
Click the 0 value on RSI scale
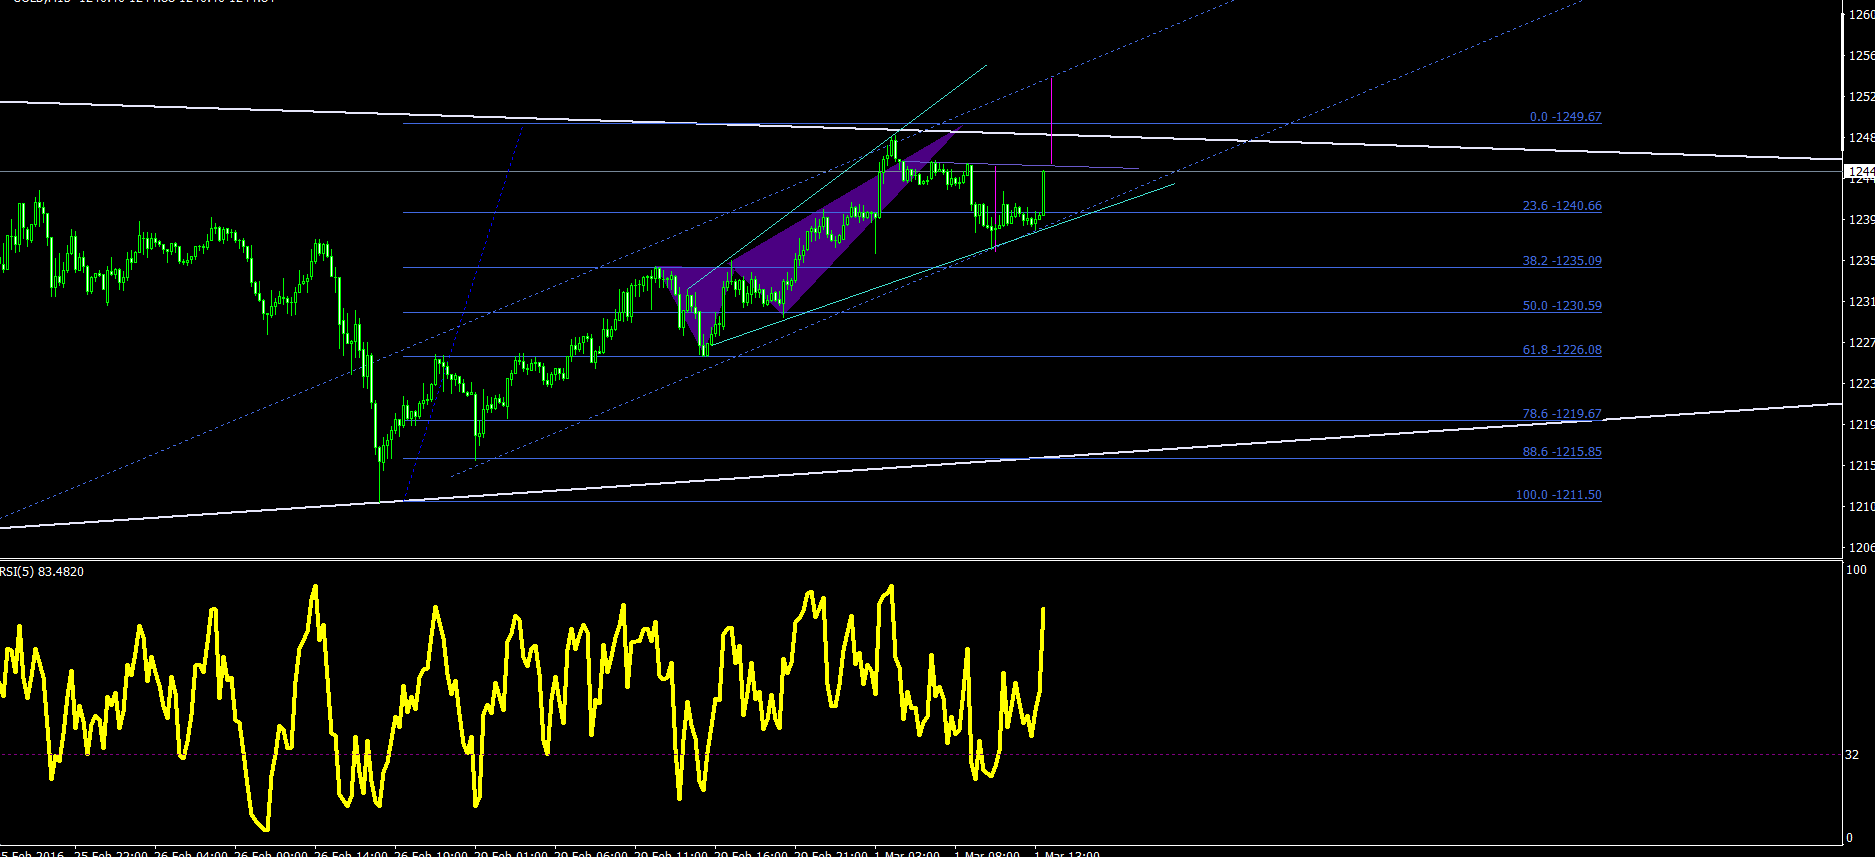[1850, 838]
